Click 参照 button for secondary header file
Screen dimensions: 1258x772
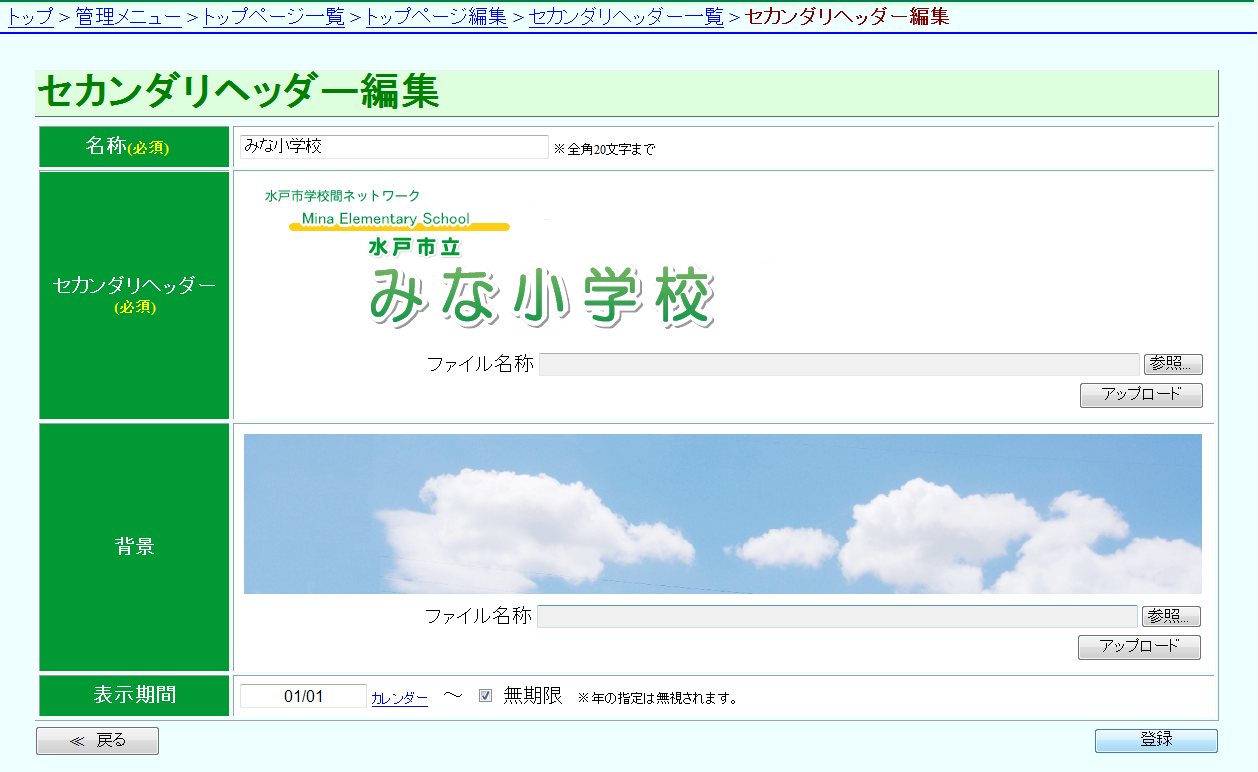[x=1173, y=364]
